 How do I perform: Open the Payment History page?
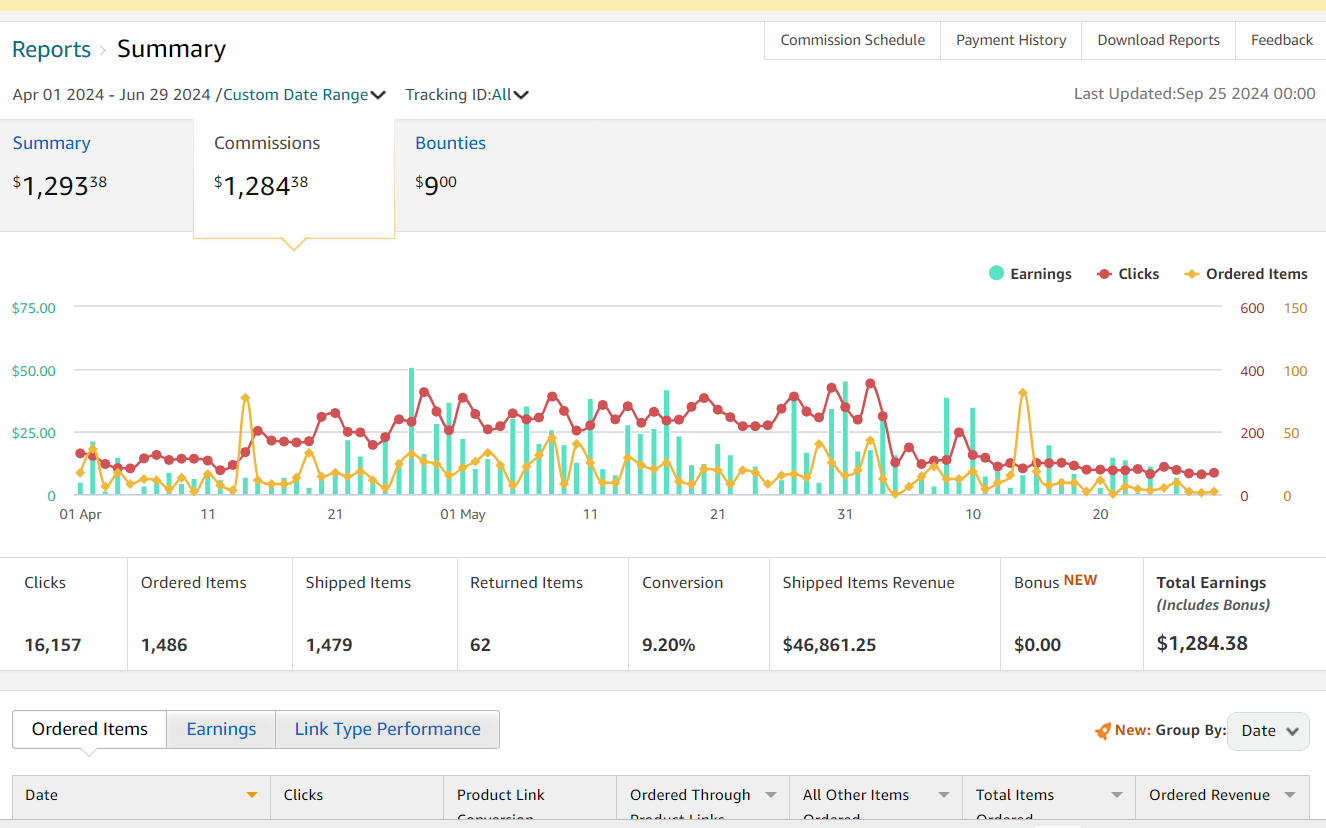pos(1011,40)
